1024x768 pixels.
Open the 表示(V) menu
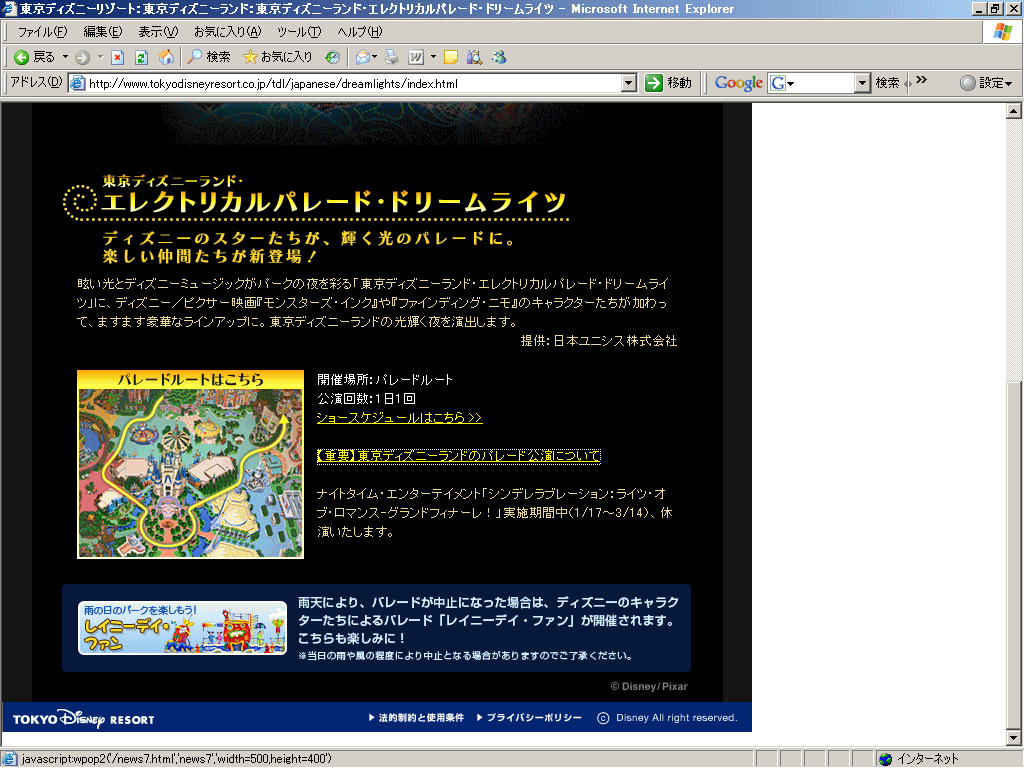pyautogui.click(x=158, y=32)
